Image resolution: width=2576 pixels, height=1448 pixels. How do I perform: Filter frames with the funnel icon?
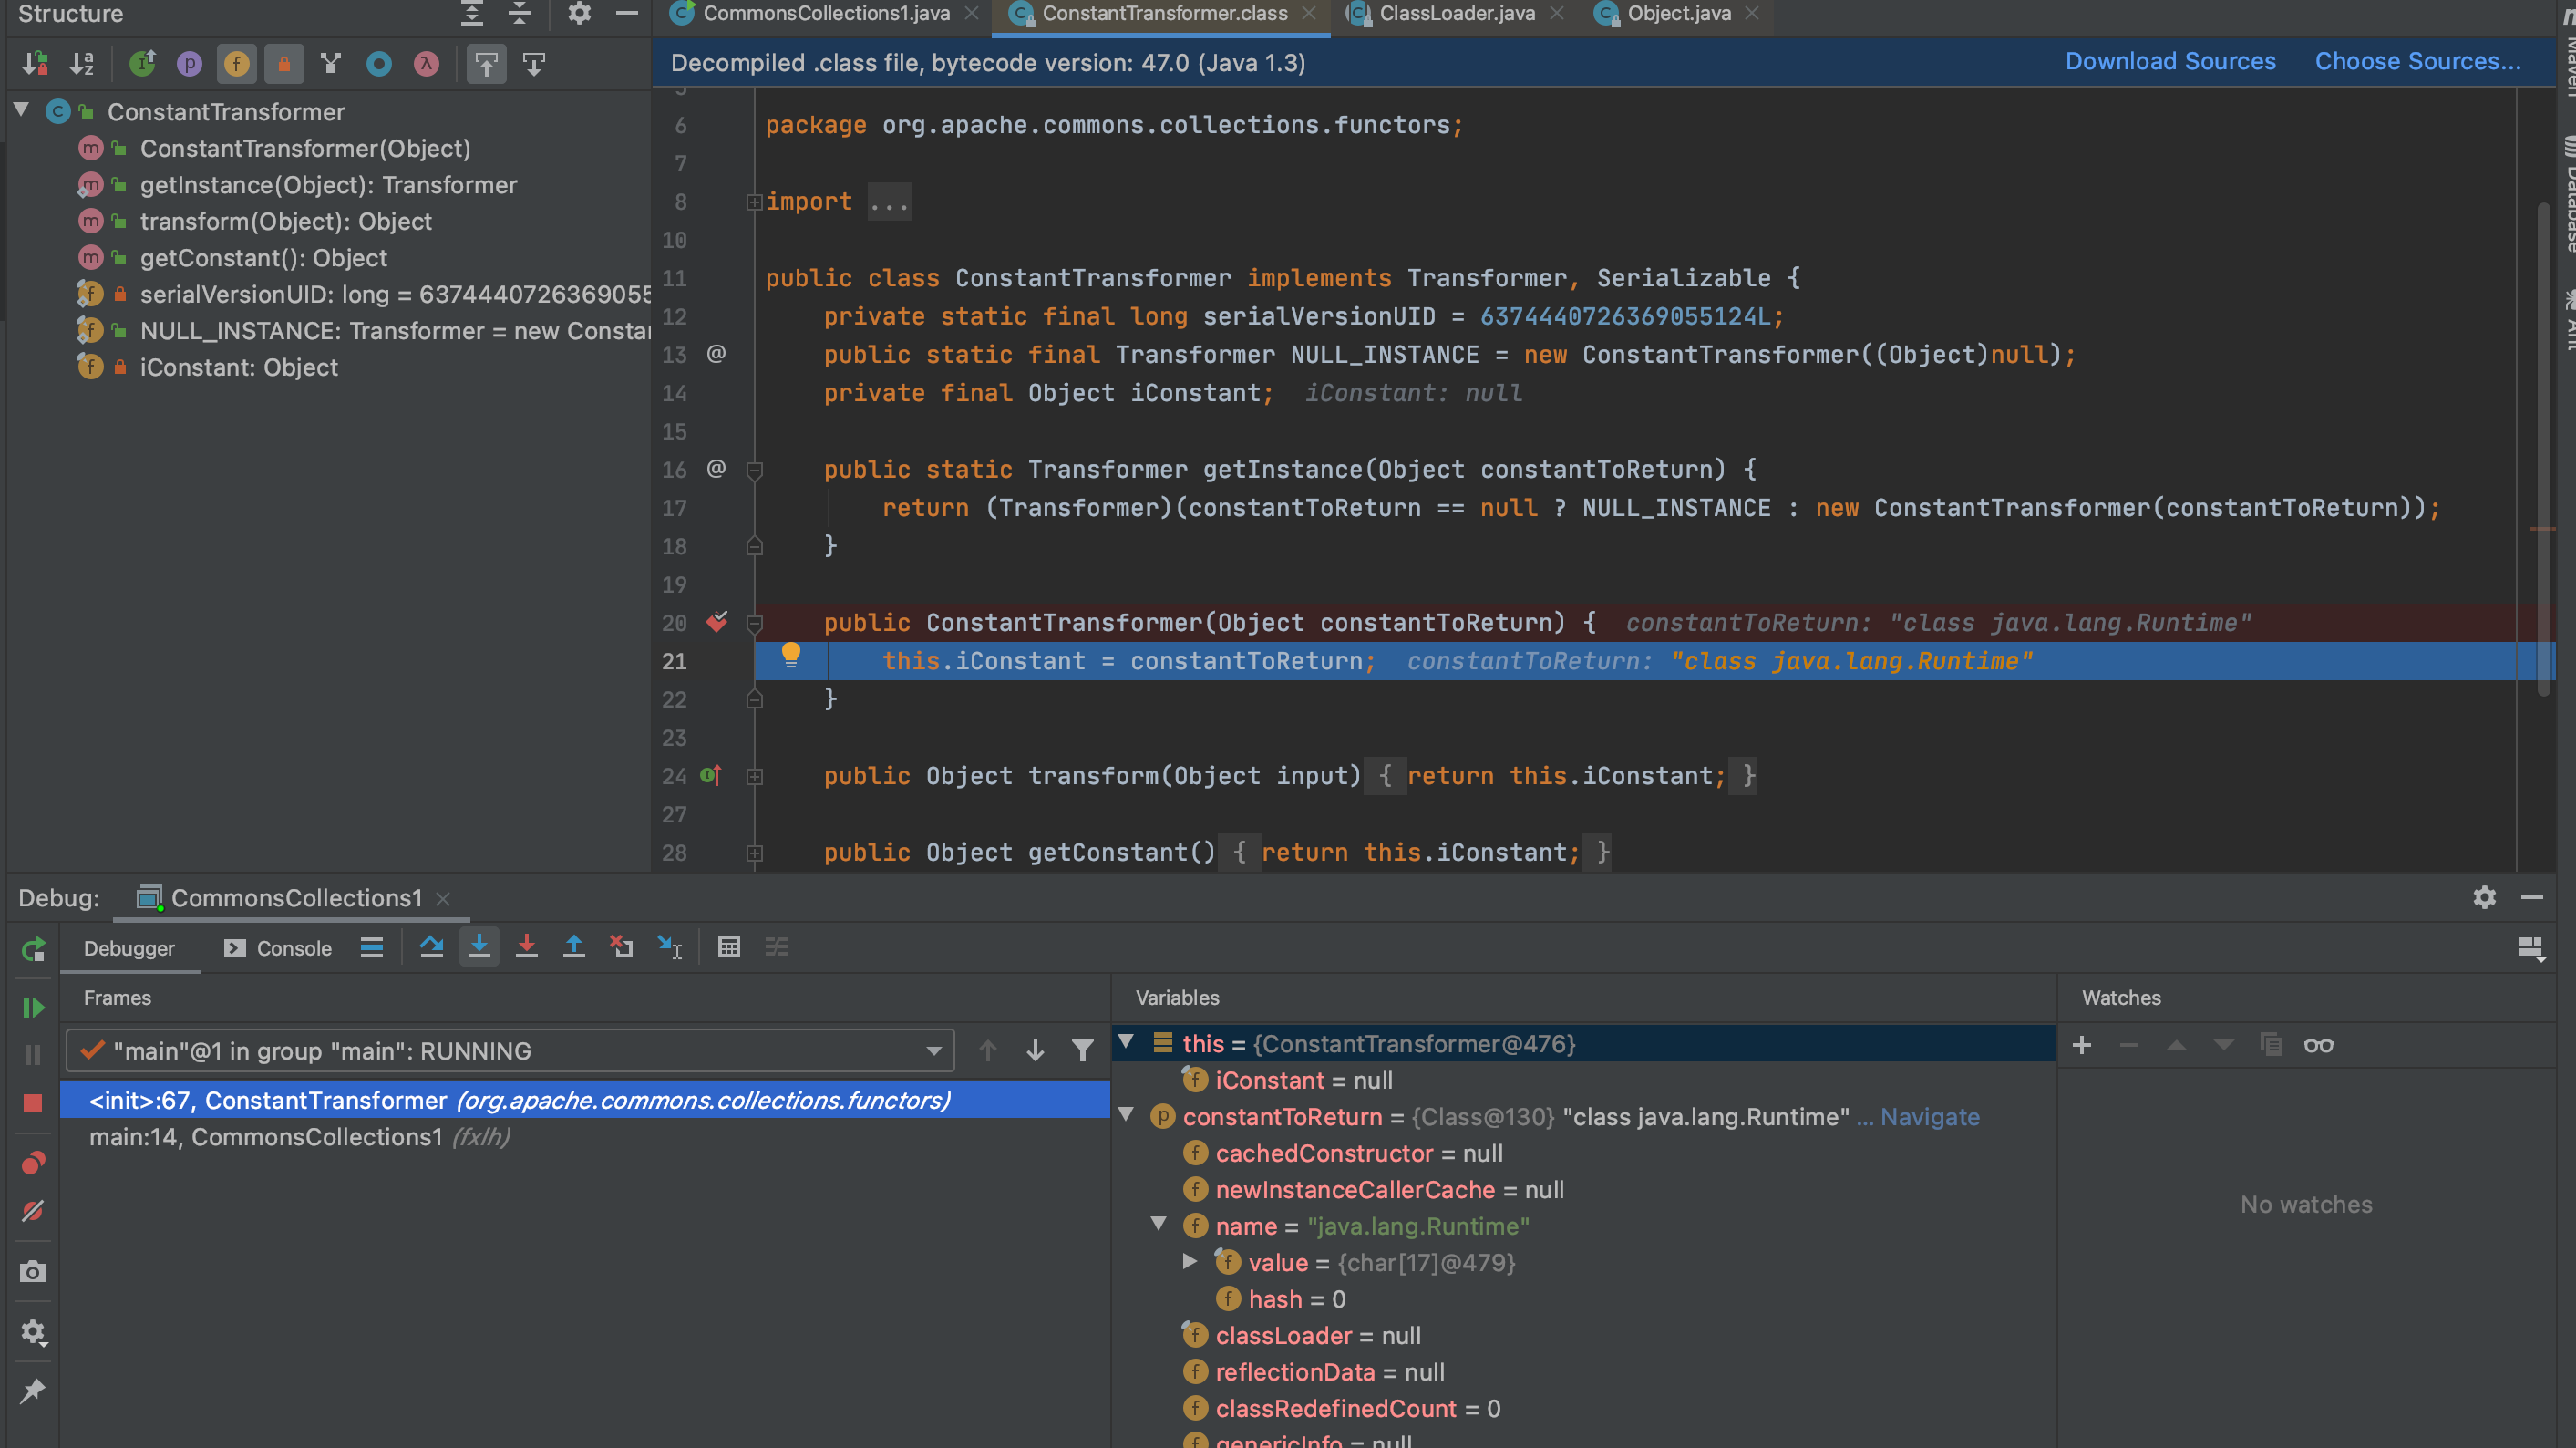pos(1082,1051)
